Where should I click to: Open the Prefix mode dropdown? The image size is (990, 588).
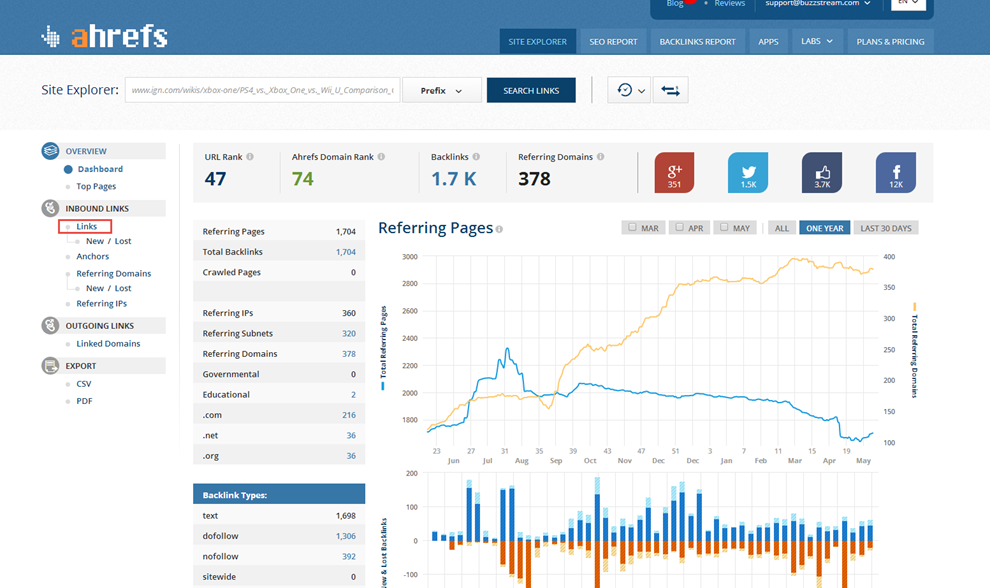[x=440, y=89]
